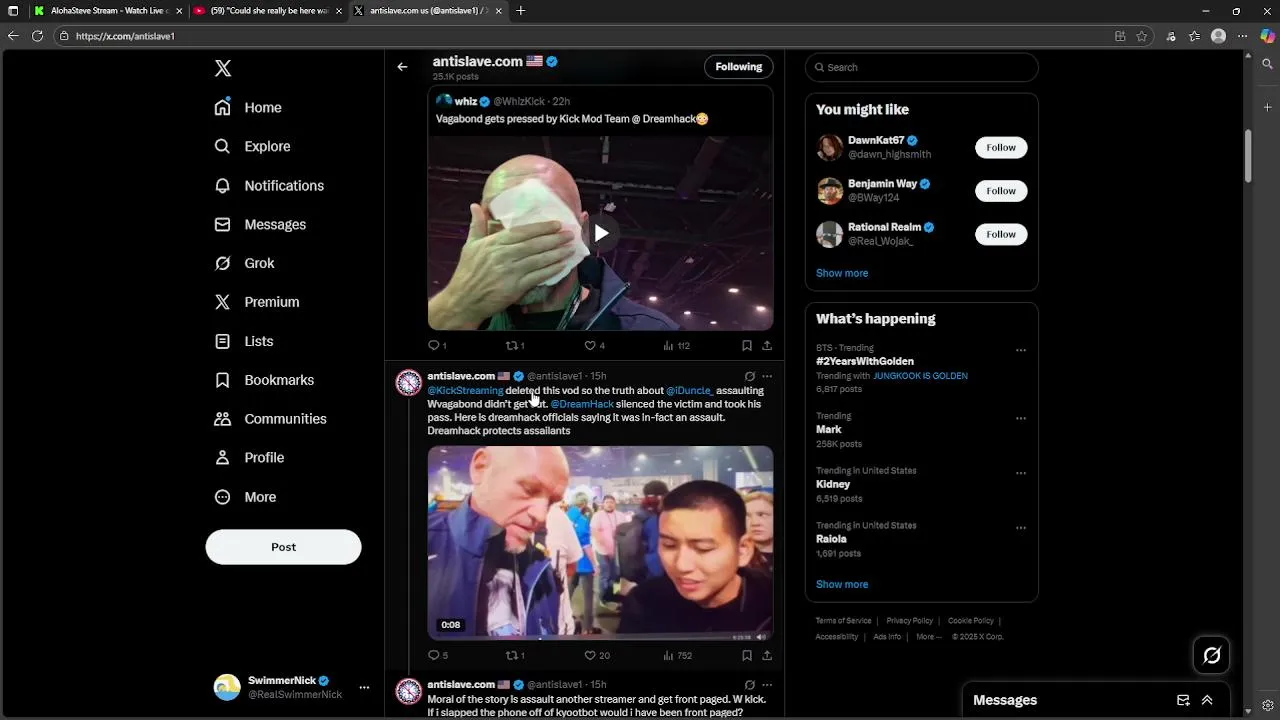Open a new browser tab
Image resolution: width=1280 pixels, height=720 pixels.
(x=520, y=11)
